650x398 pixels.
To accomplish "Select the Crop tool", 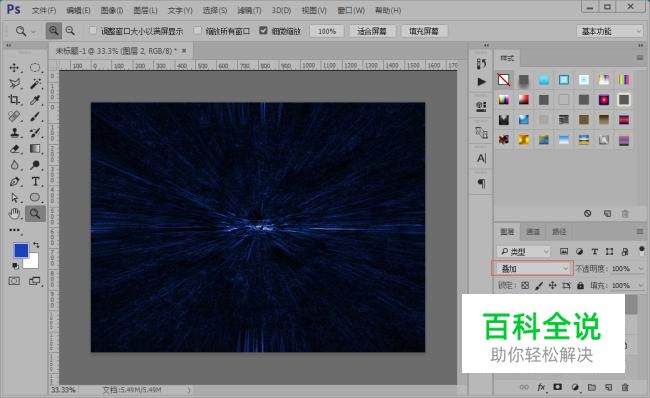I will [15, 100].
